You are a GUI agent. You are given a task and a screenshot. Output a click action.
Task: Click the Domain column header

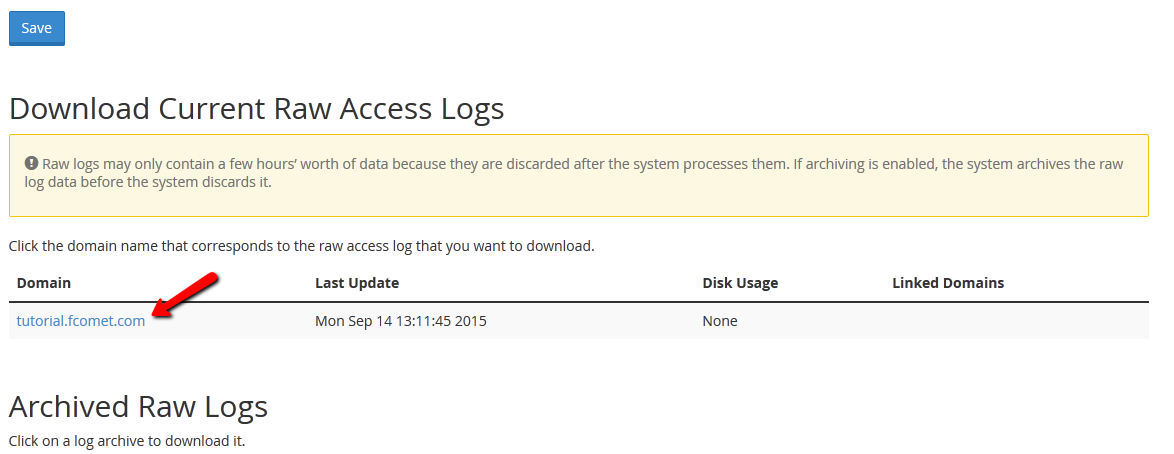pyautogui.click(x=44, y=283)
